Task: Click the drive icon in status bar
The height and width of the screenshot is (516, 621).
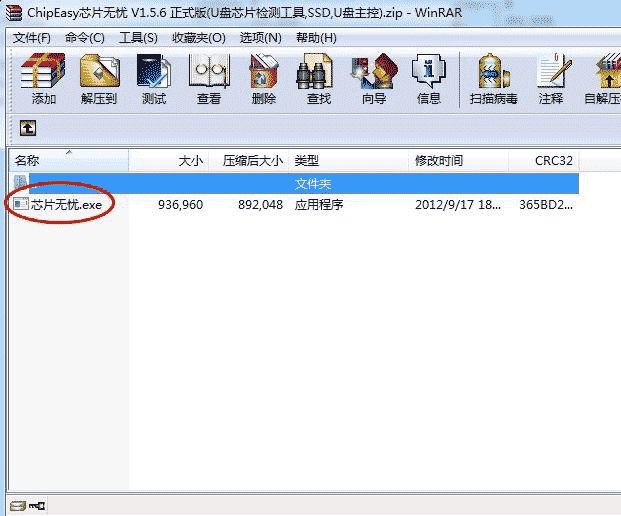Action: point(18,506)
